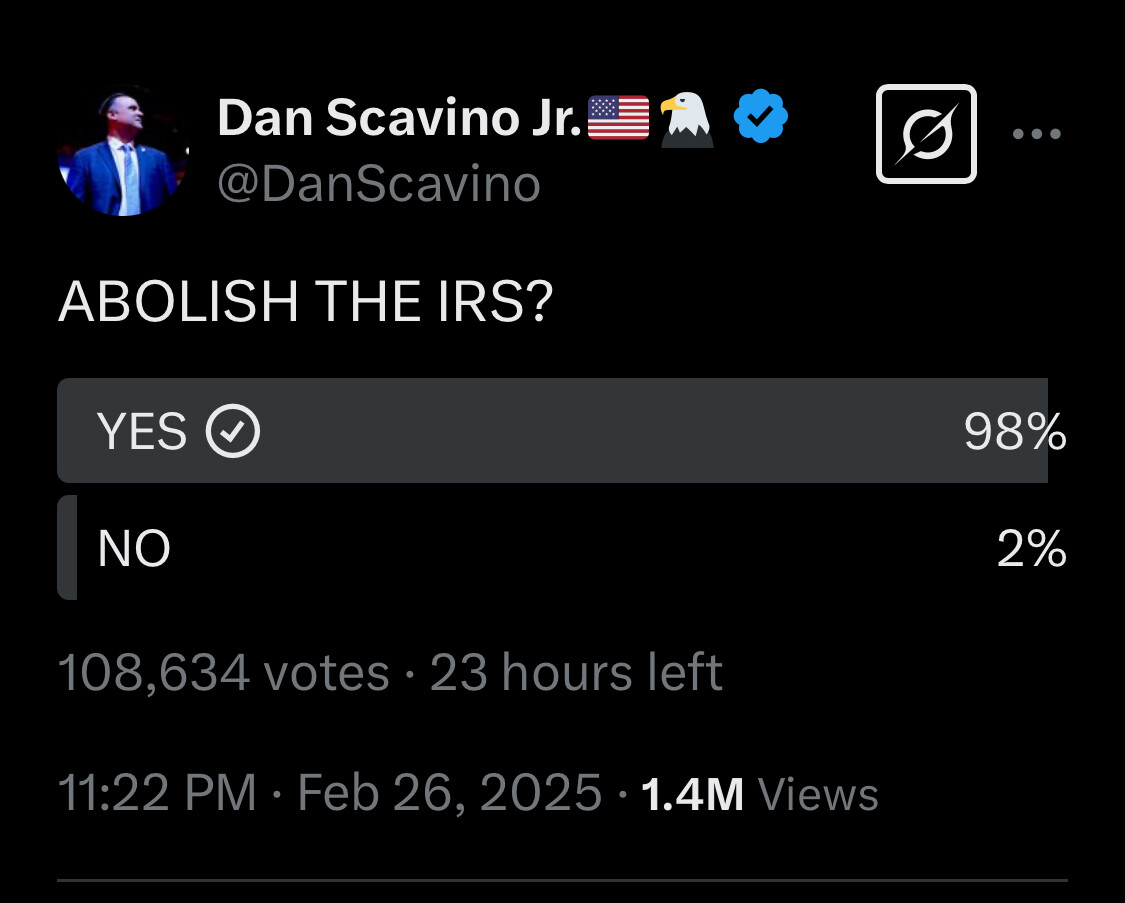Click the checkmark circle beside YES

click(x=233, y=432)
